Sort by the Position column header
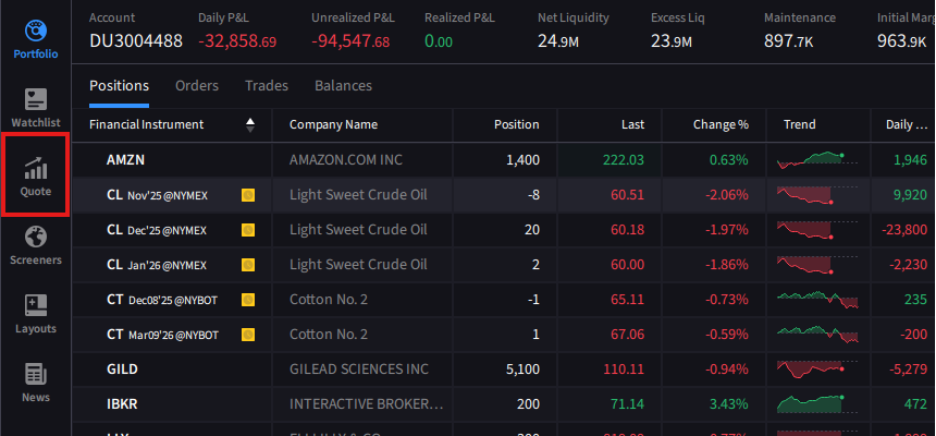 516,125
